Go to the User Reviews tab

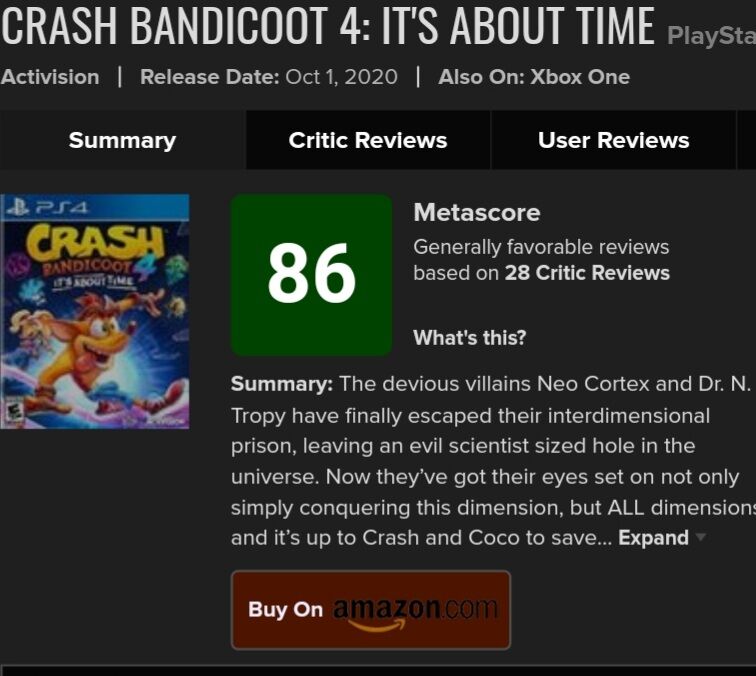tap(613, 141)
